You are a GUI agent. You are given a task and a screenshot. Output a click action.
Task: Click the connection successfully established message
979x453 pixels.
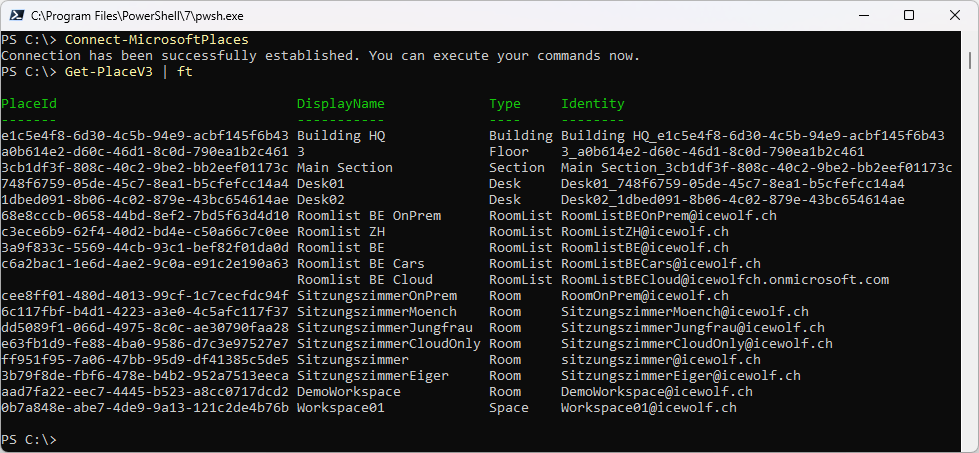point(321,56)
